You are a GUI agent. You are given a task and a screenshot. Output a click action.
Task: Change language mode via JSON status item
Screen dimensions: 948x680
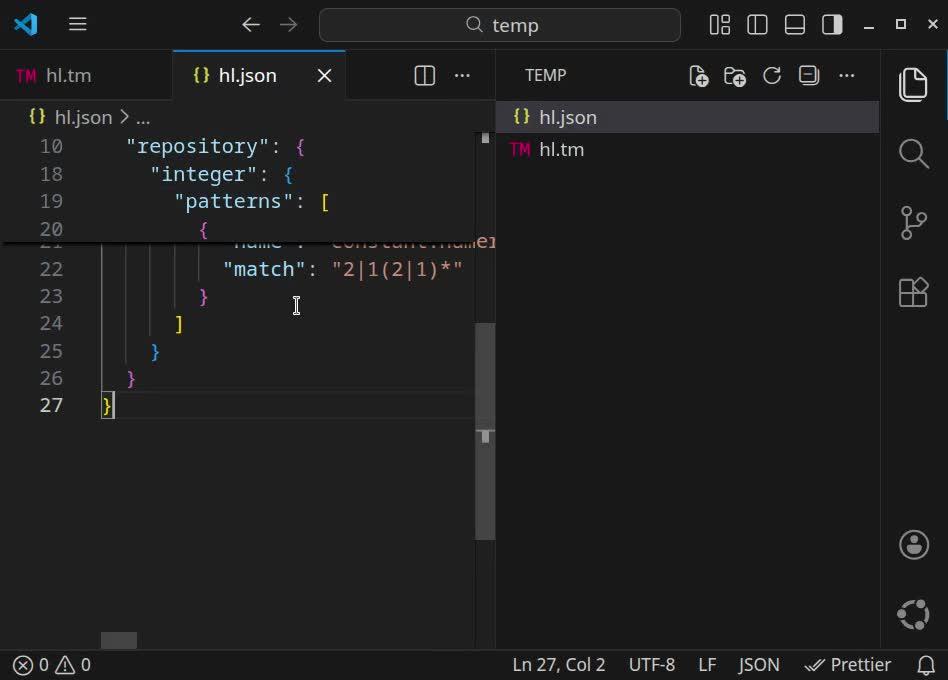pyautogui.click(x=758, y=664)
